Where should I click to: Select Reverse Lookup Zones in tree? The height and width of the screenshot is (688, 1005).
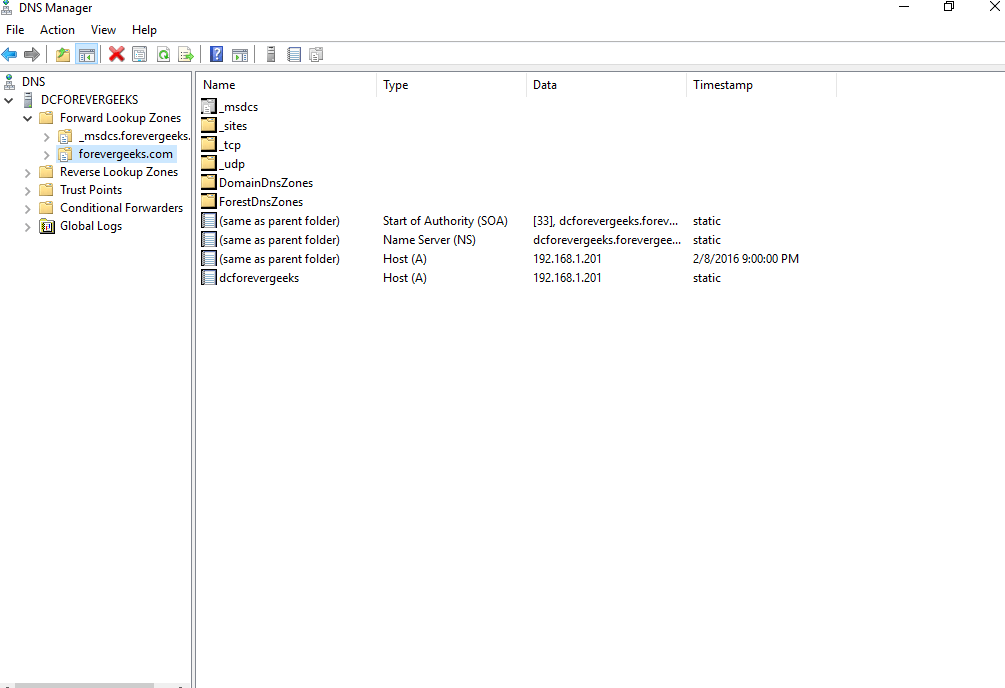[119, 172]
